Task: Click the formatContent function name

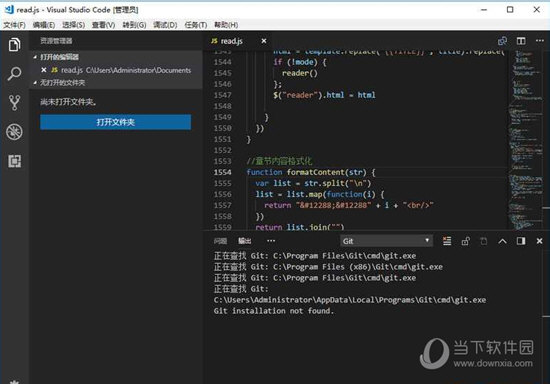Action: click(x=315, y=172)
